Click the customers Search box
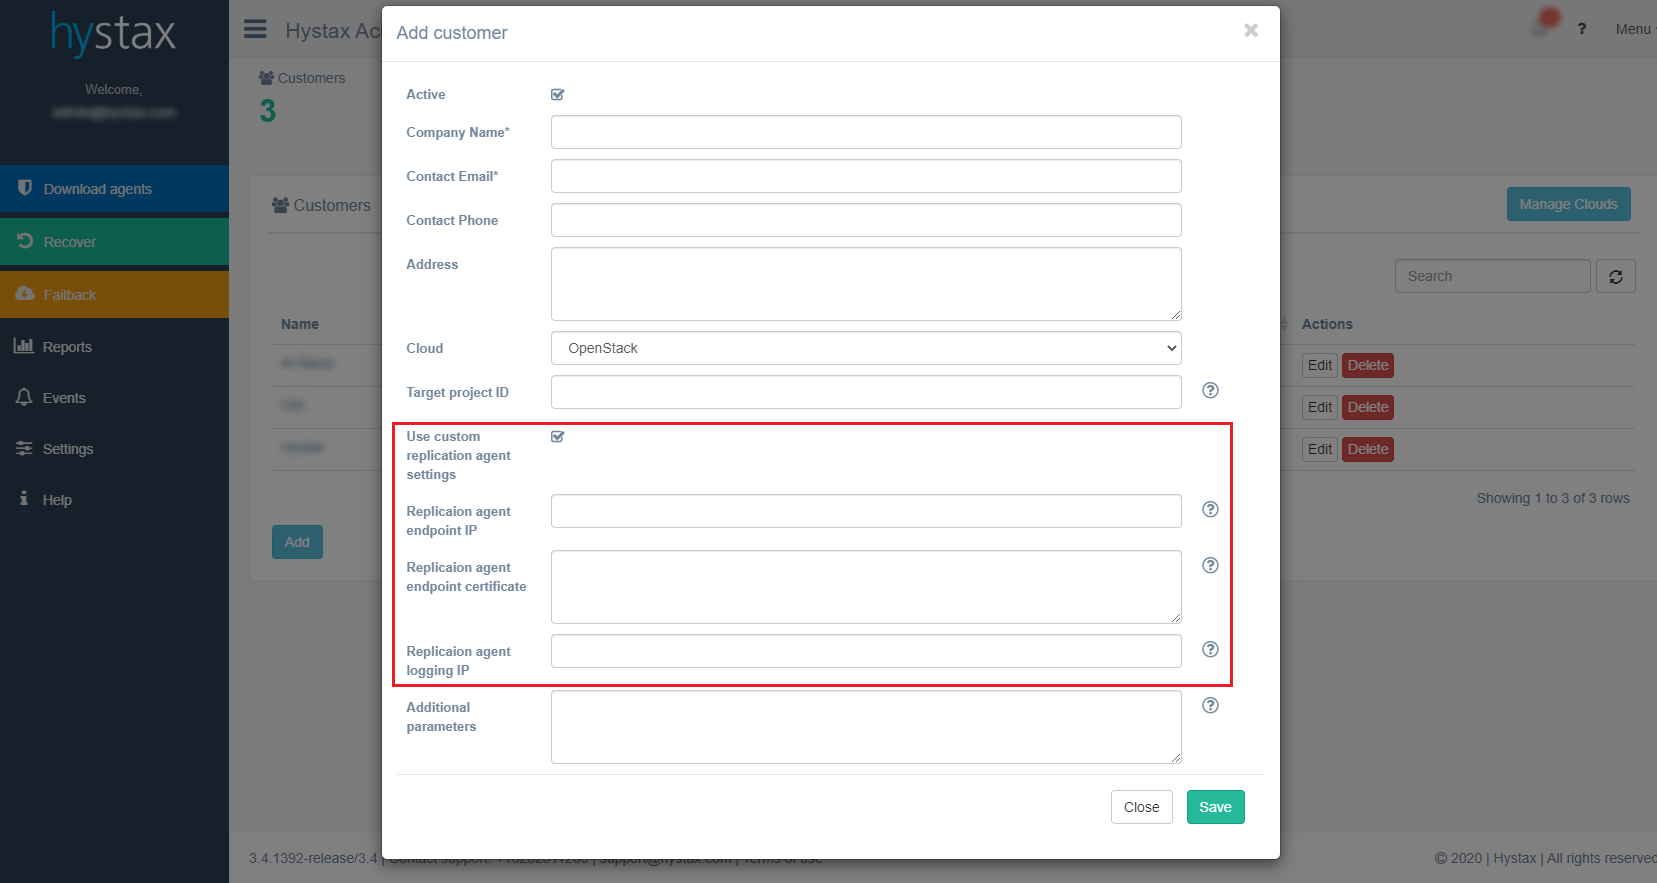 (x=1492, y=276)
